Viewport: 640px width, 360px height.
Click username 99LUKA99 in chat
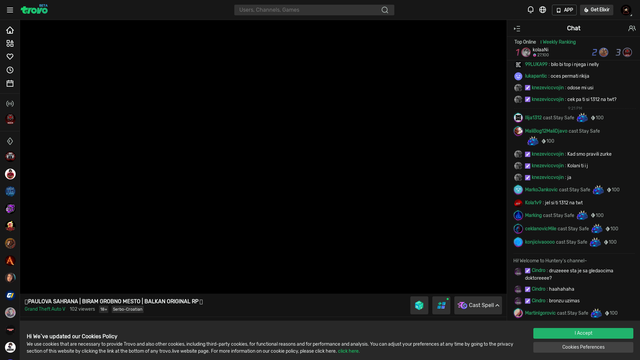(536, 64)
